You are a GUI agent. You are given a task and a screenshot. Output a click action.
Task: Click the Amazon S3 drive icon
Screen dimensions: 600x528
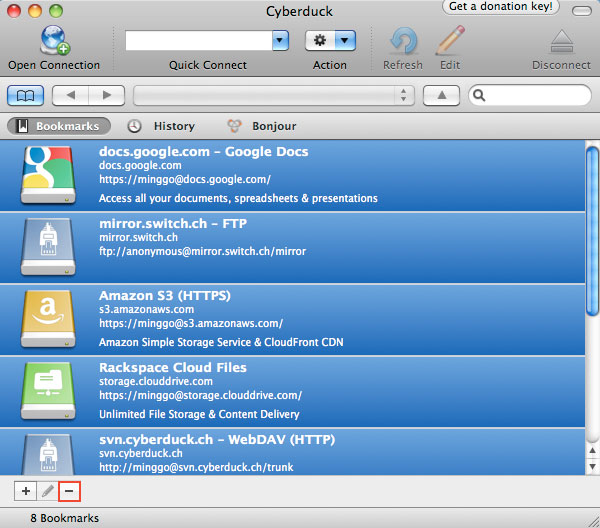[48, 319]
